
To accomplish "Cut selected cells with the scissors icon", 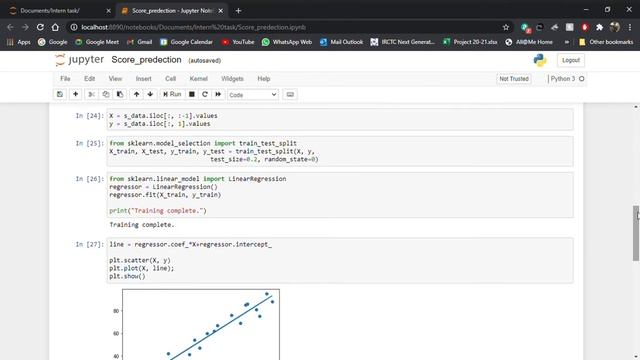I will coord(91,94).
